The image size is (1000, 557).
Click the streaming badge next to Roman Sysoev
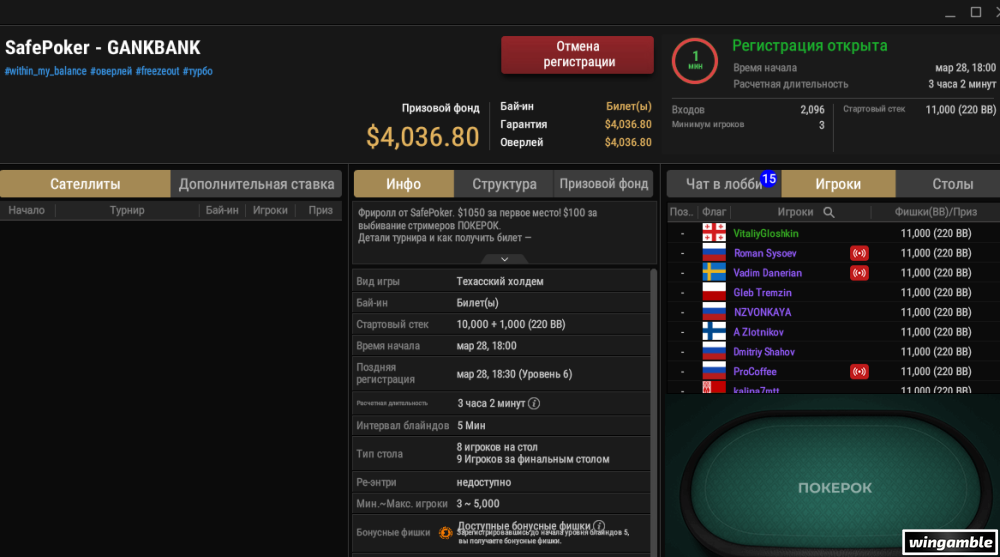coord(859,253)
